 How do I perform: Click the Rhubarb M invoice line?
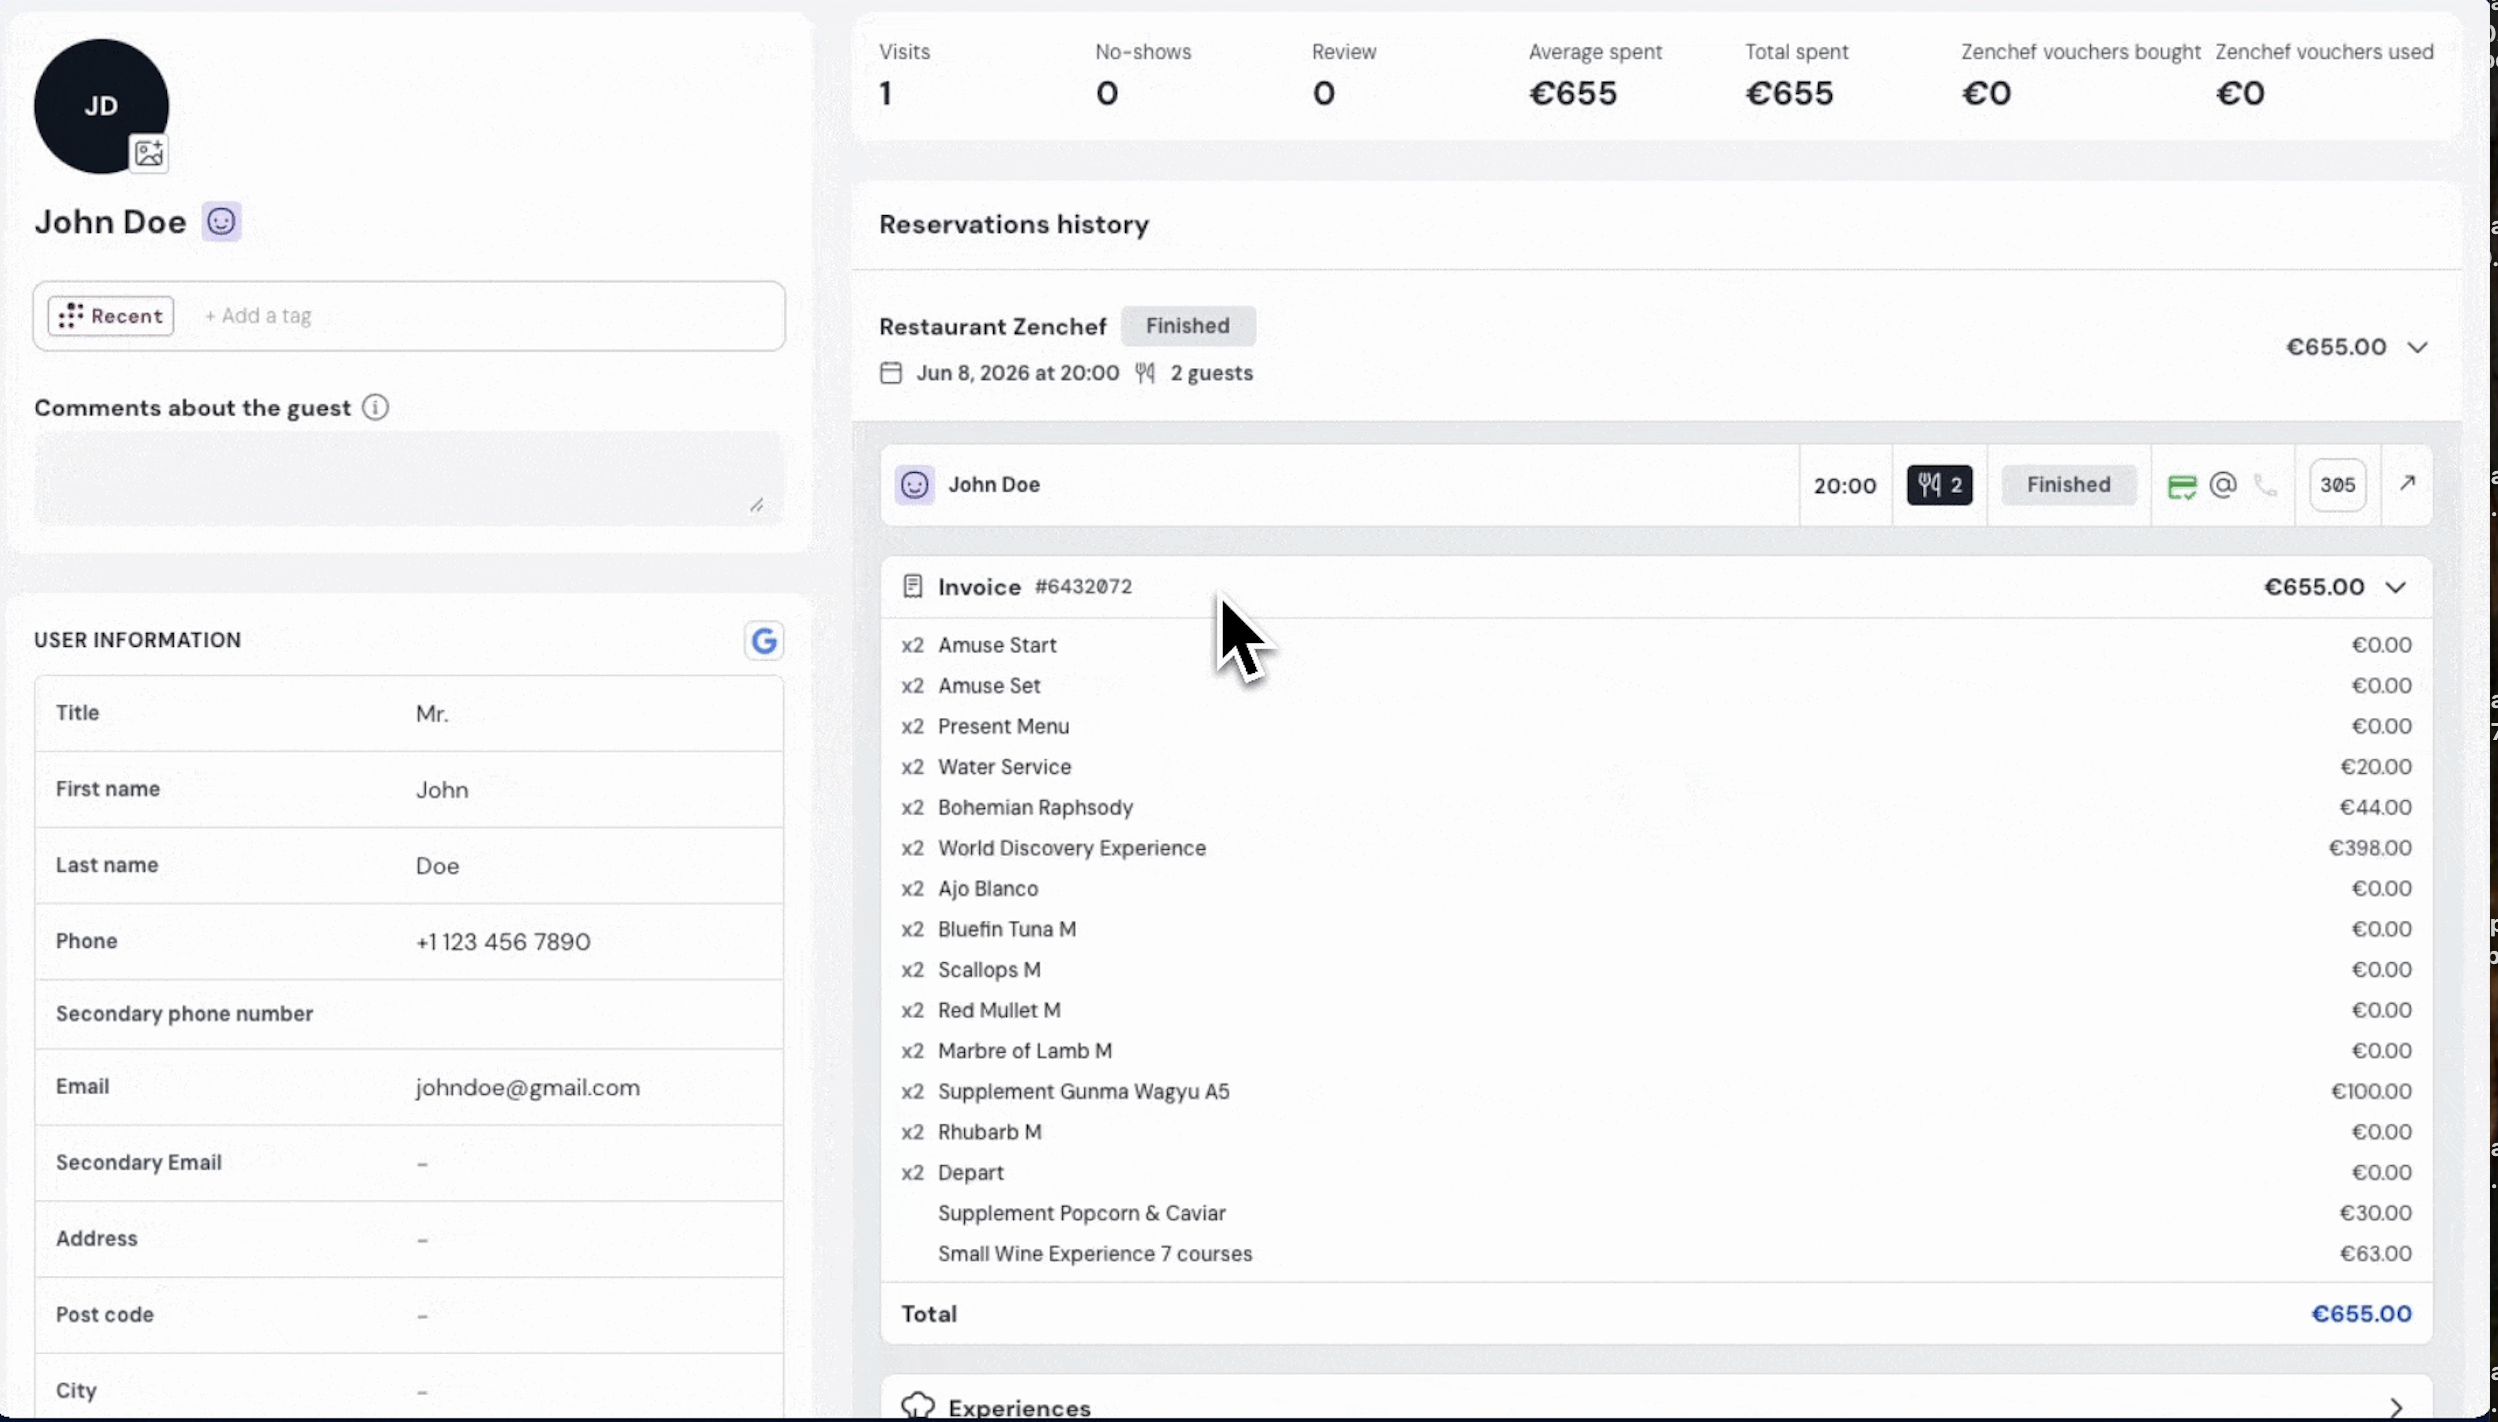tap(1656, 1132)
